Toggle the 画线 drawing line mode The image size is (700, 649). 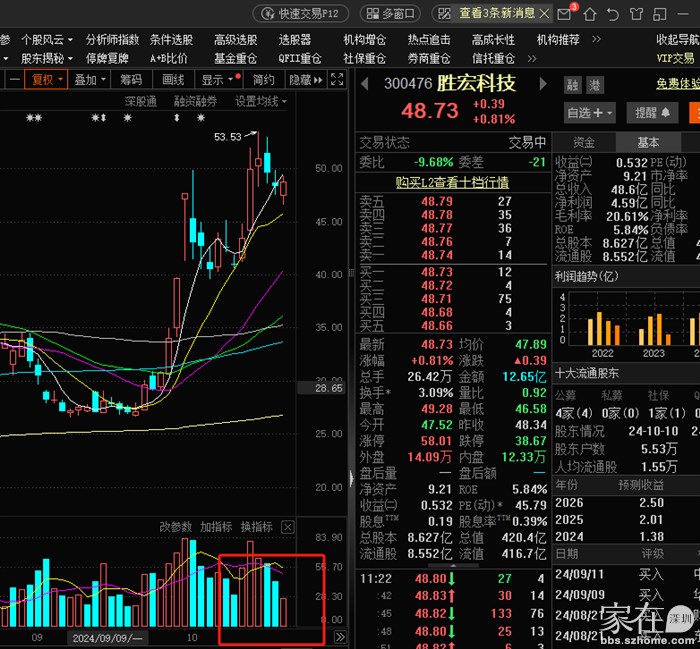click(x=173, y=80)
